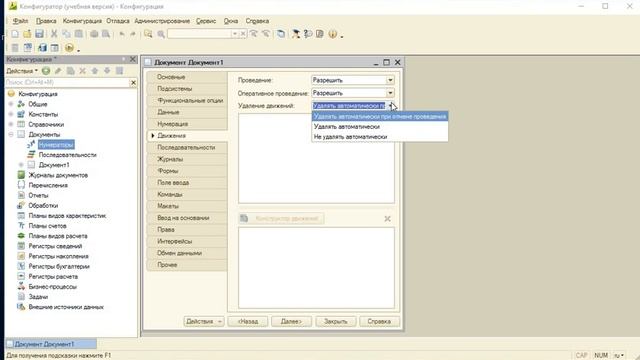Open the Actions dropdown in configuration panel
Viewport: 640px width, 360px height.
(x=22, y=71)
